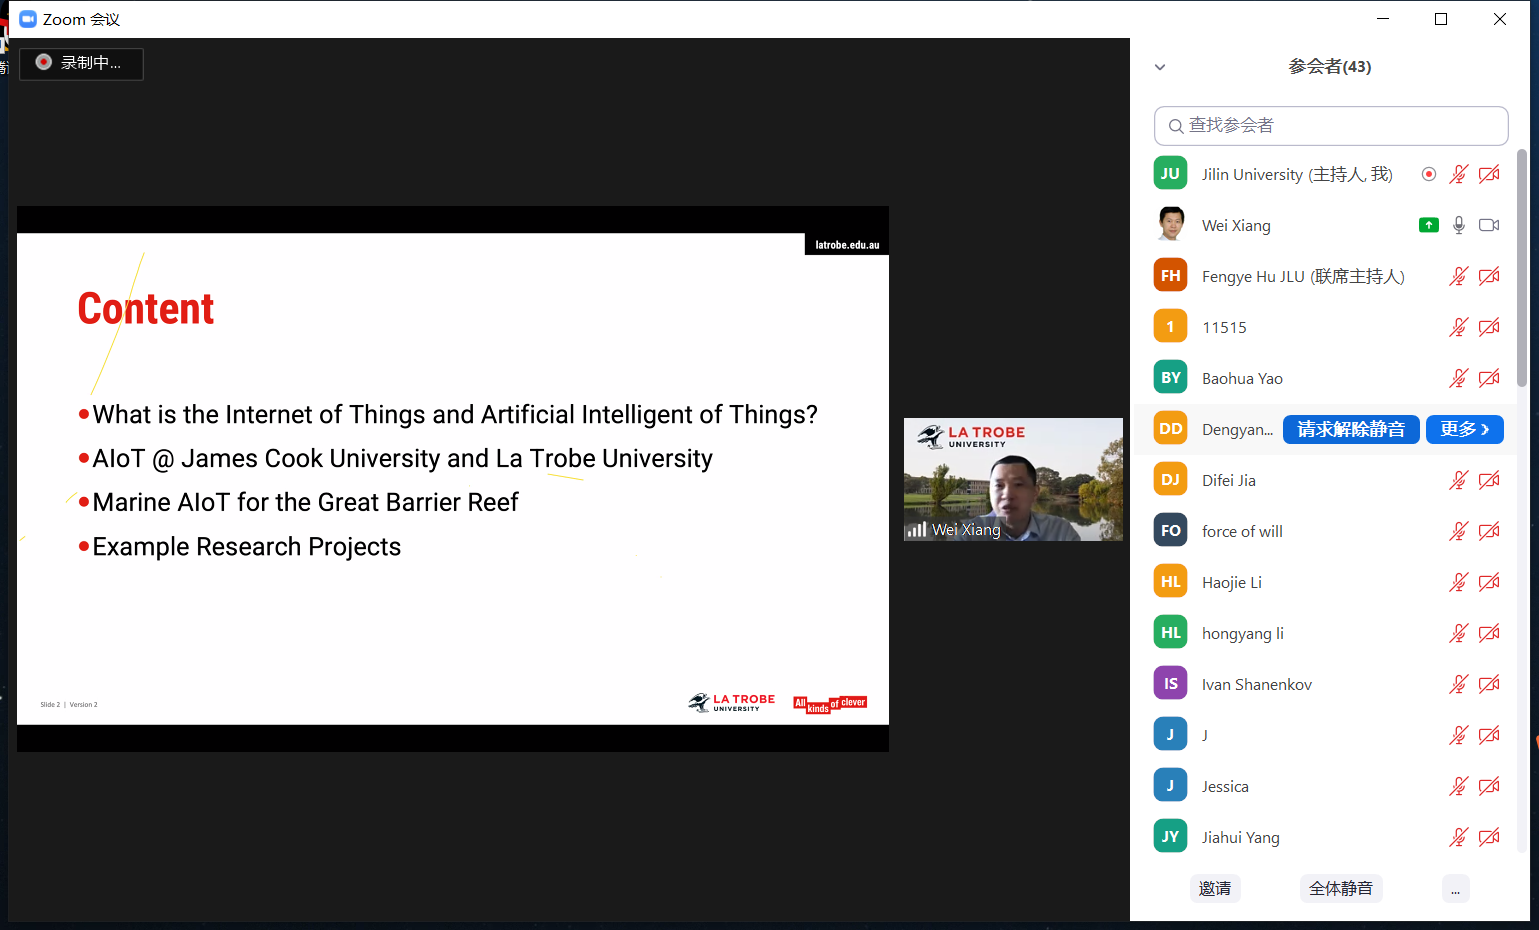Click the 查找参会者 search field
Viewport: 1539px width, 930px height.
[1331, 126]
